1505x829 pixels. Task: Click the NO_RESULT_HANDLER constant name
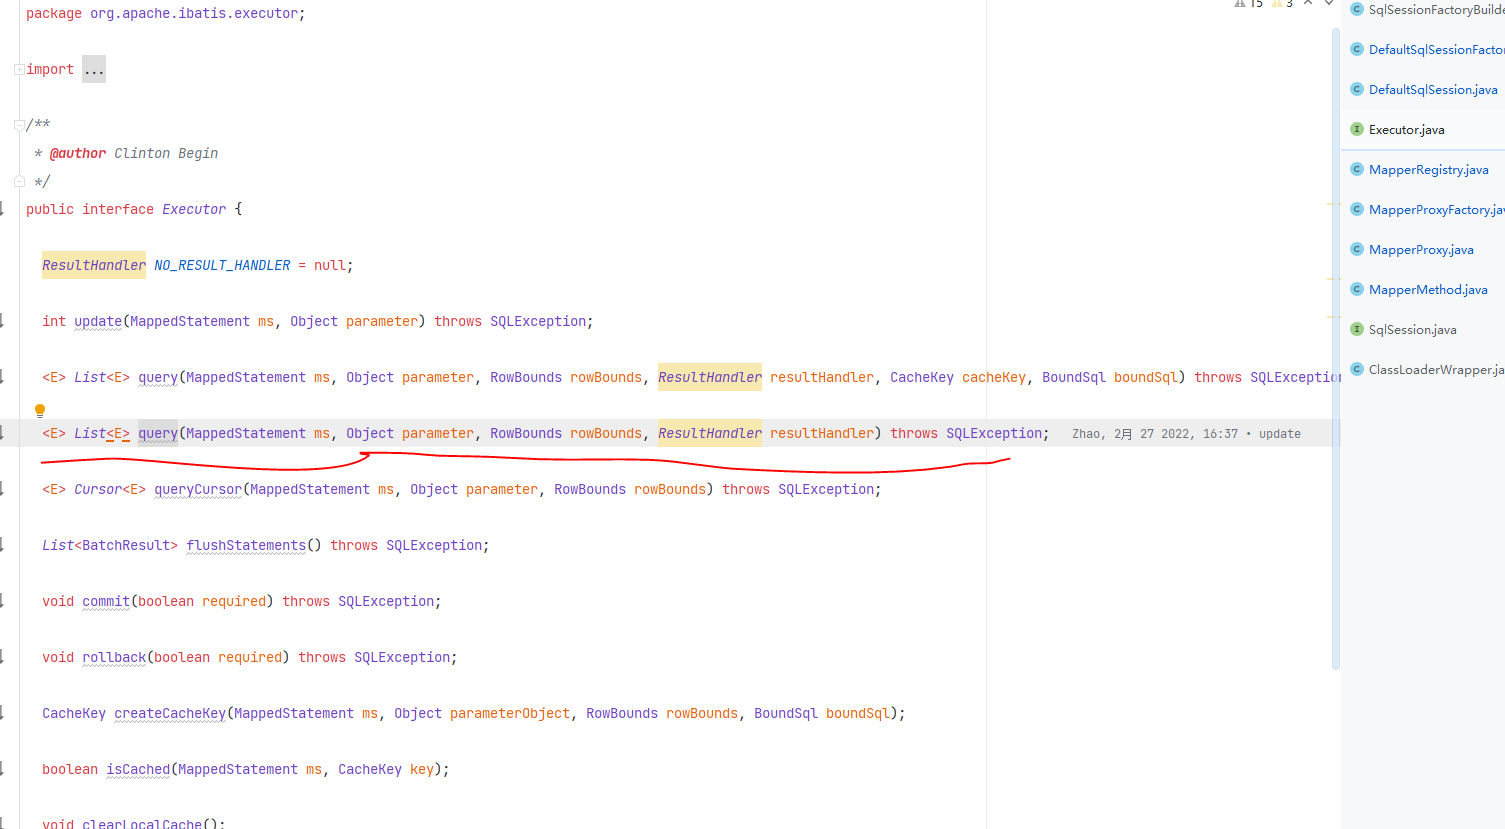(x=222, y=265)
